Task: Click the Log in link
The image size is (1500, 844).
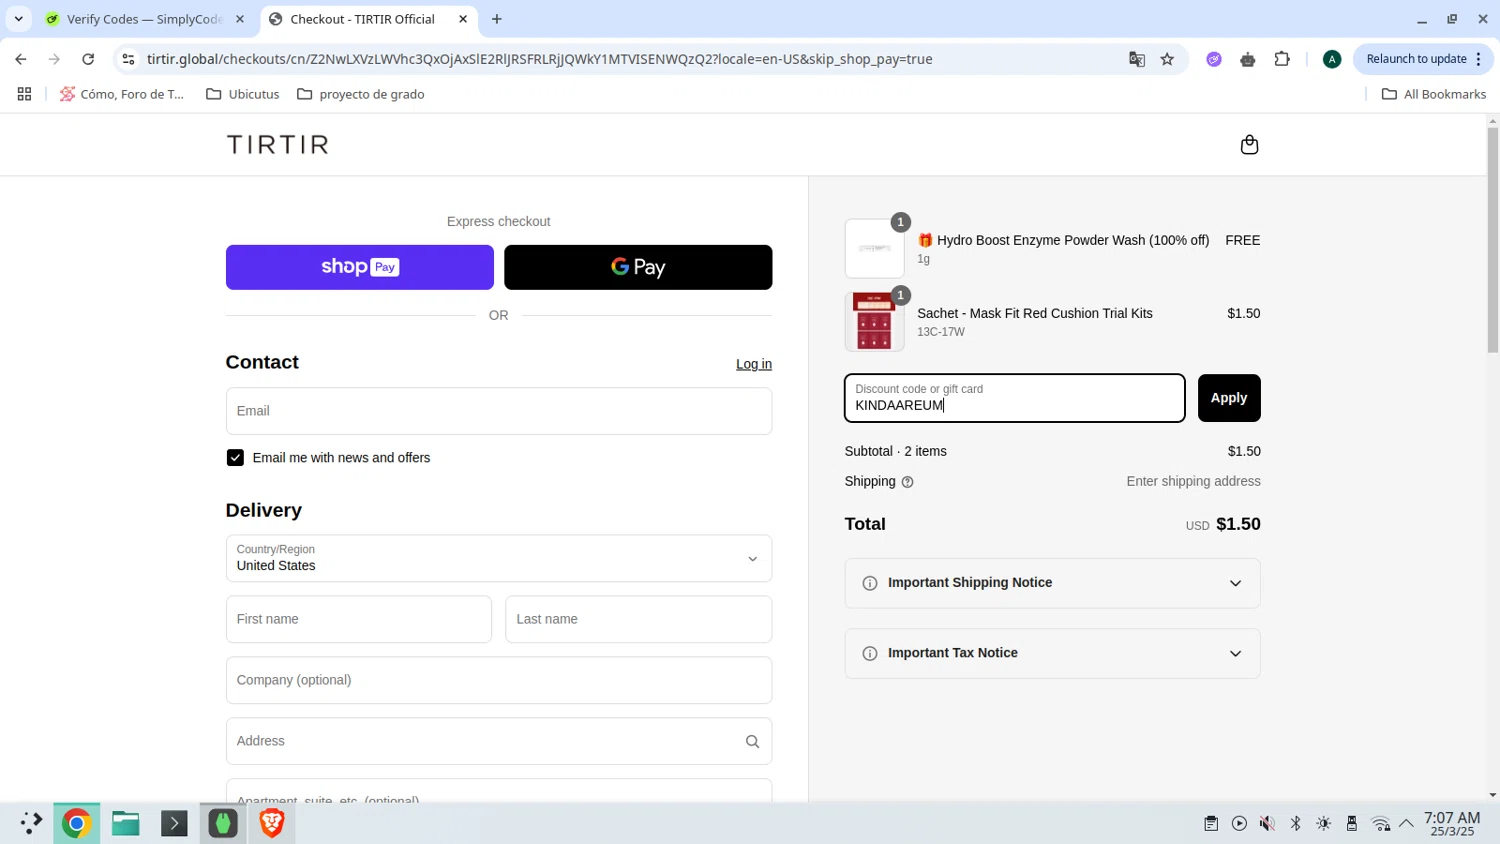Action: click(754, 364)
